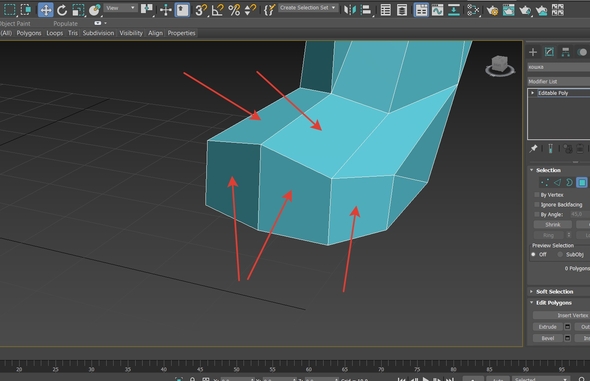
Task: Enable Ignore Backfacing checkbox
Action: pos(537,205)
